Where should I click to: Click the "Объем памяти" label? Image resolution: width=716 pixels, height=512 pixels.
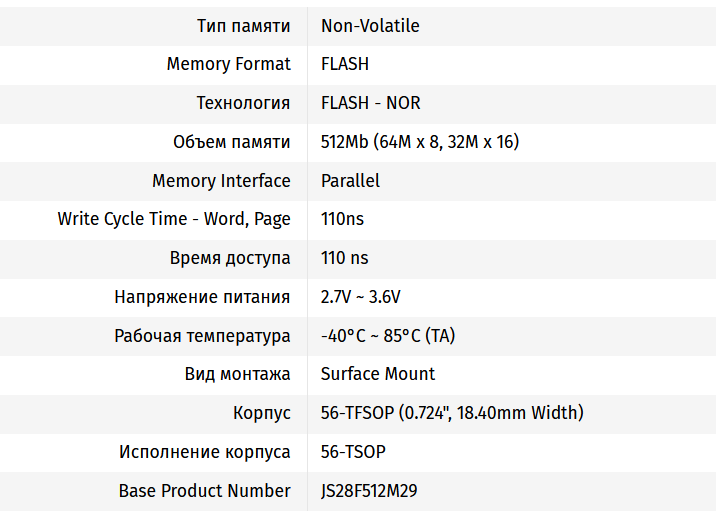232,142
